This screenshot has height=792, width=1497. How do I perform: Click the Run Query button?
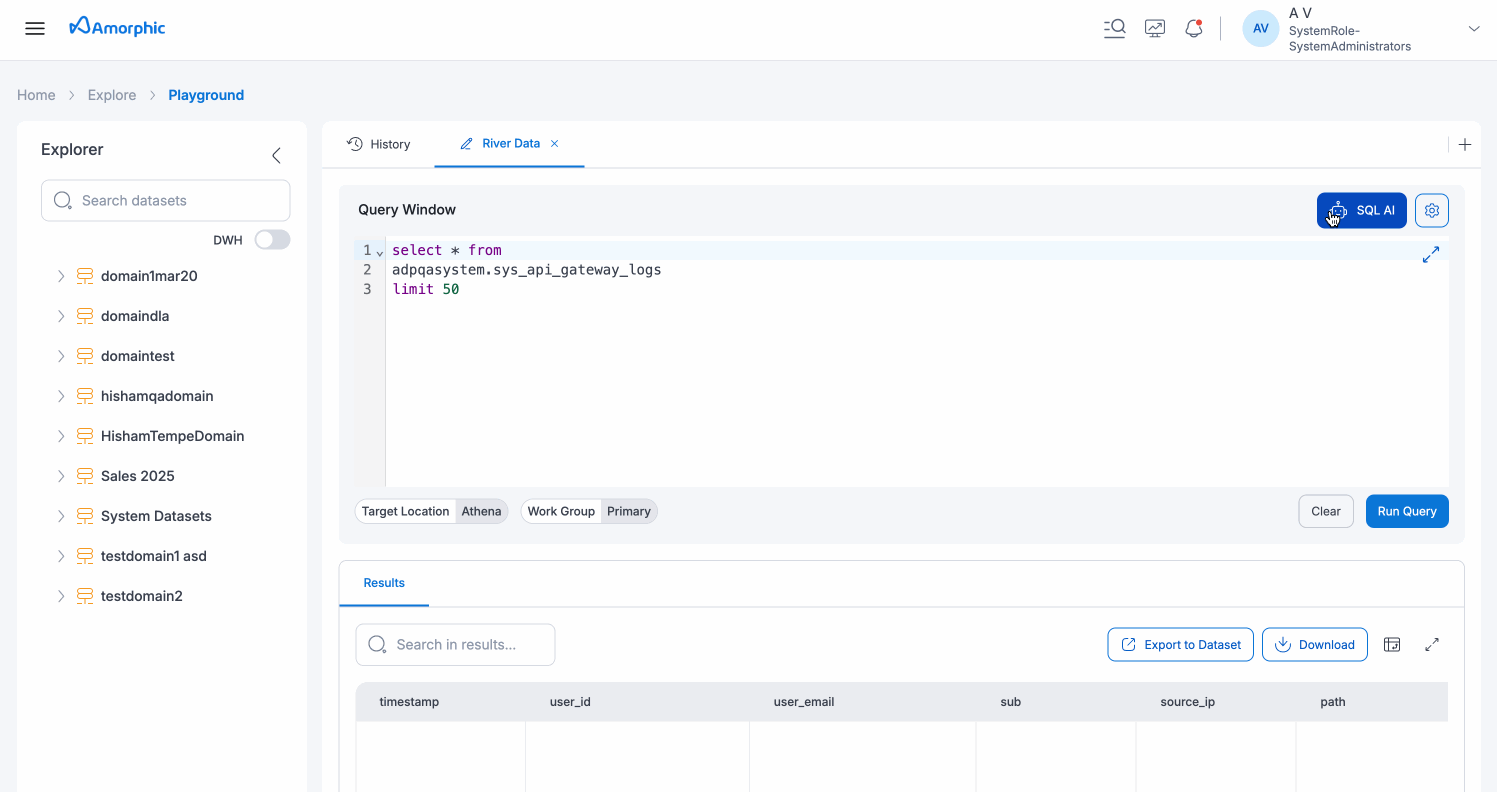[1406, 511]
